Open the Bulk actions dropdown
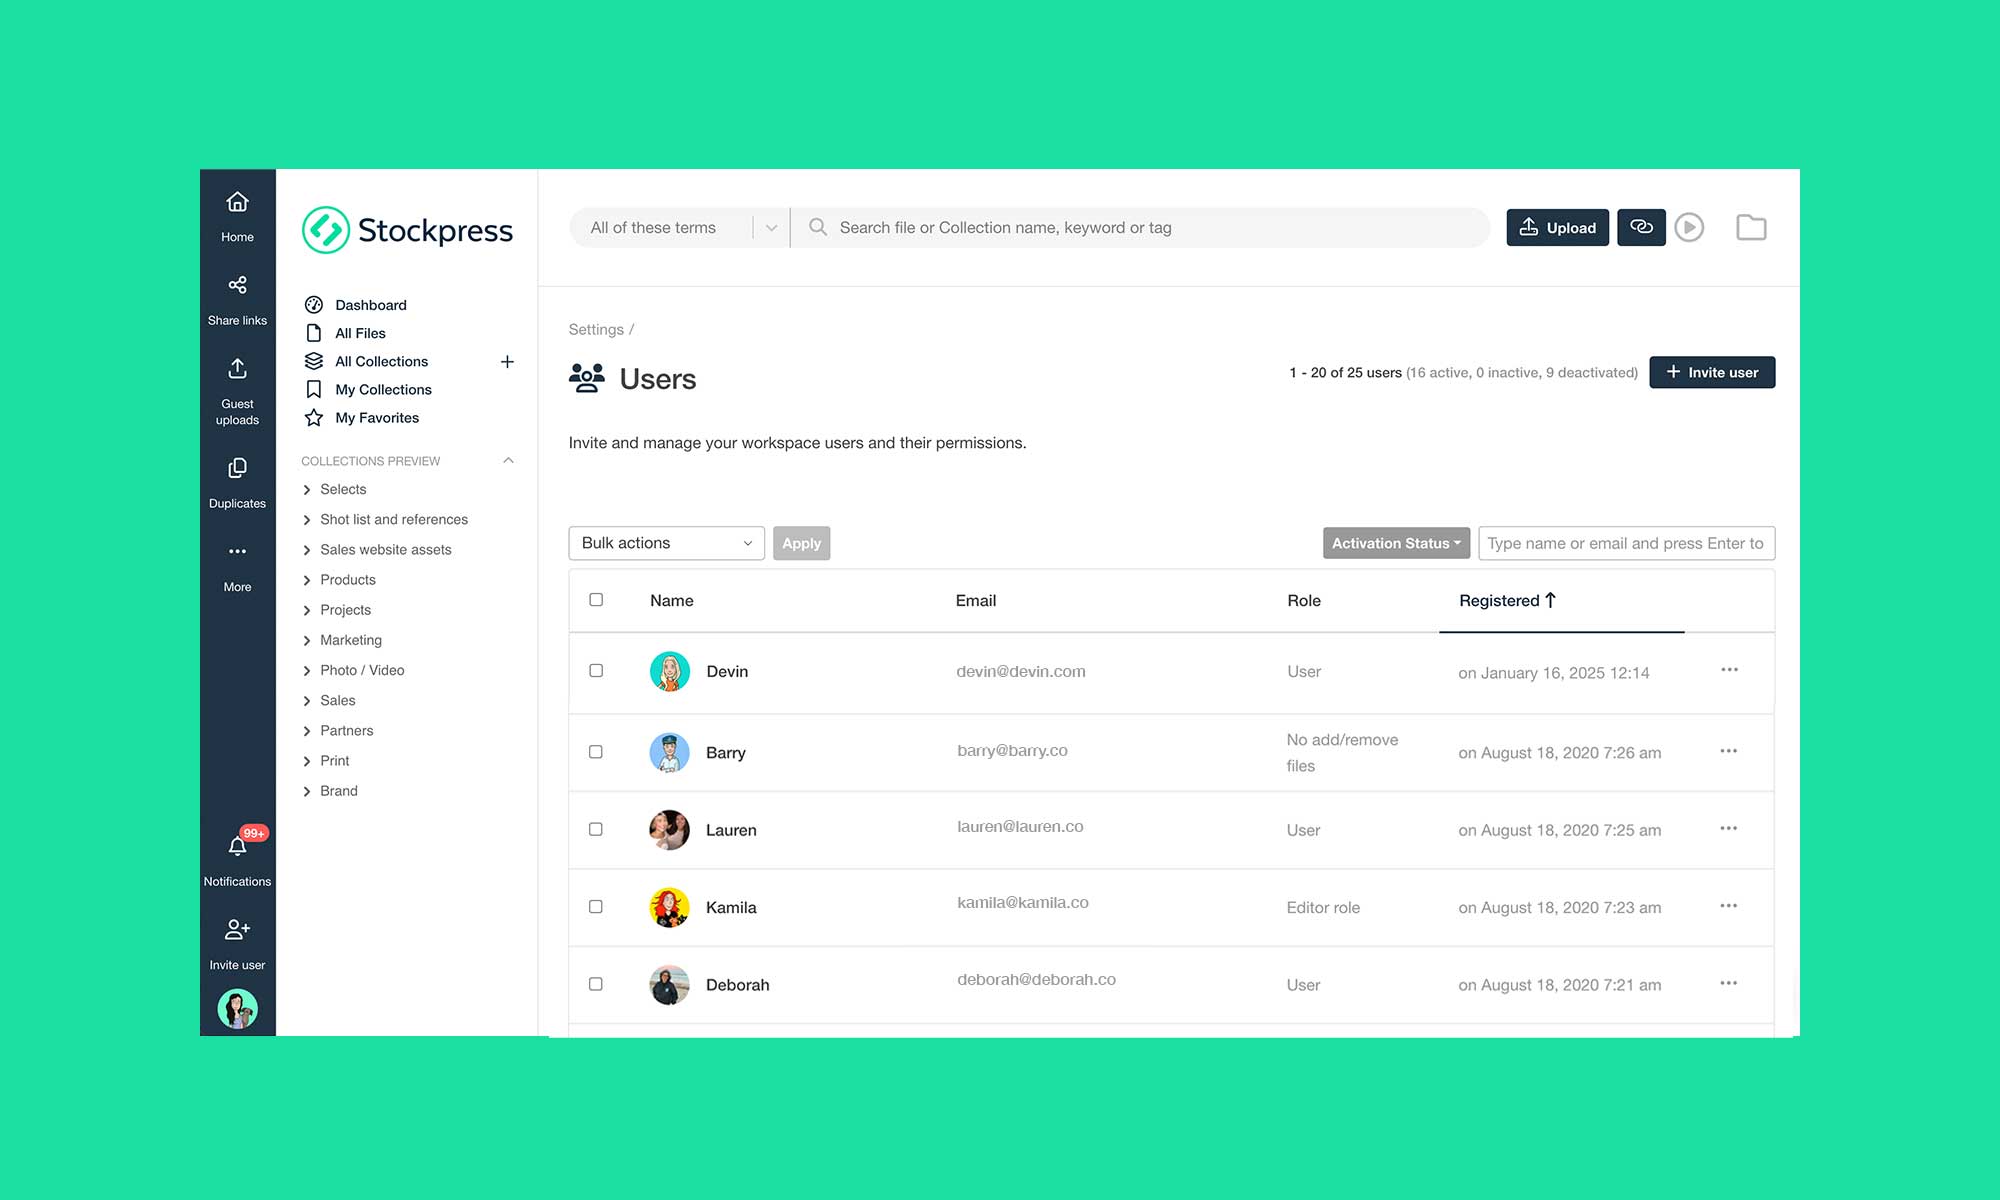 pos(665,543)
